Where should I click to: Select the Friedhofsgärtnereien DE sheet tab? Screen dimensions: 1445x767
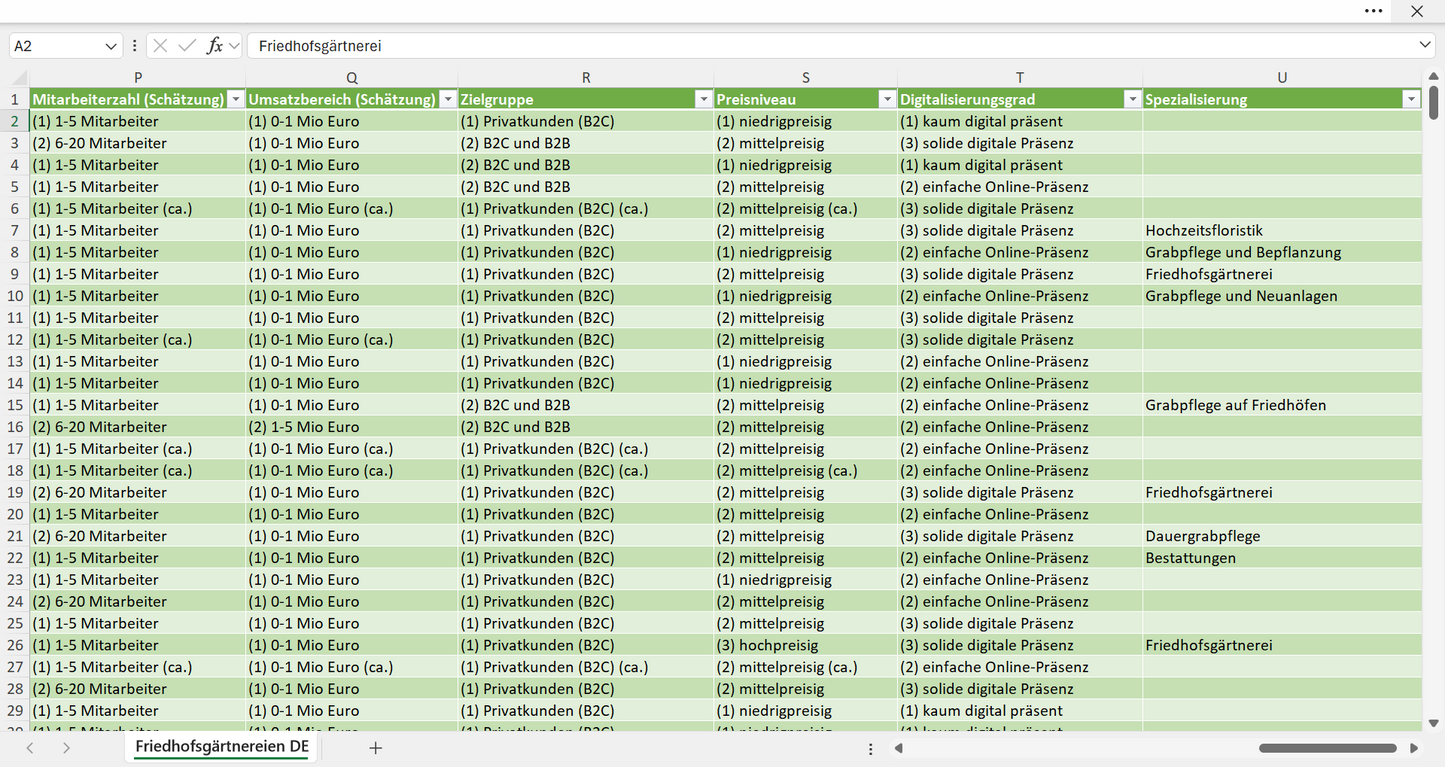coord(222,747)
